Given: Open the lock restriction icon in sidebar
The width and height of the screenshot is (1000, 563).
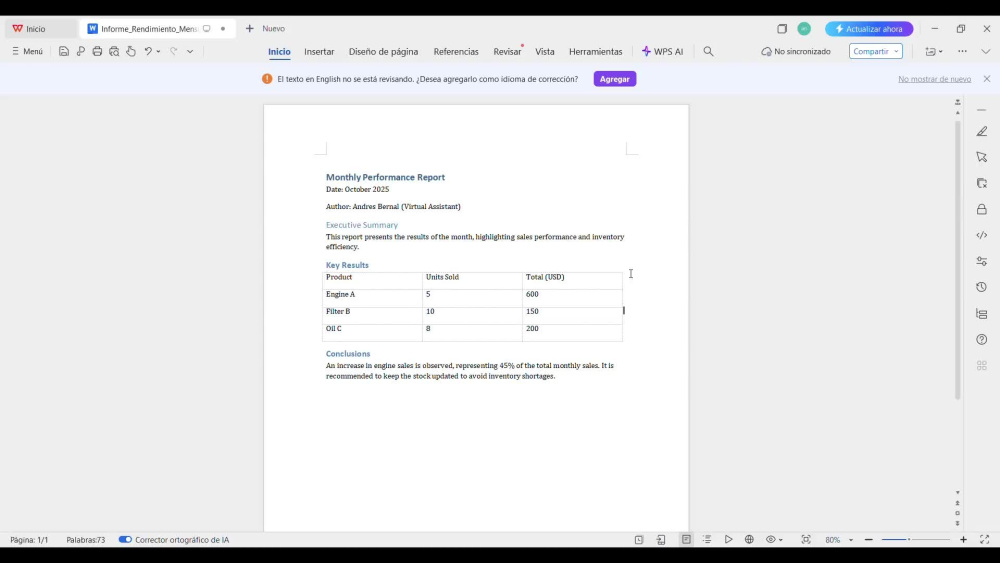Looking at the screenshot, I should [982, 209].
